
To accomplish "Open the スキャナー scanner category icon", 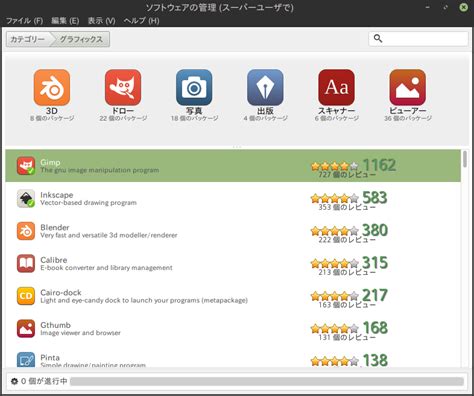I will point(336,87).
